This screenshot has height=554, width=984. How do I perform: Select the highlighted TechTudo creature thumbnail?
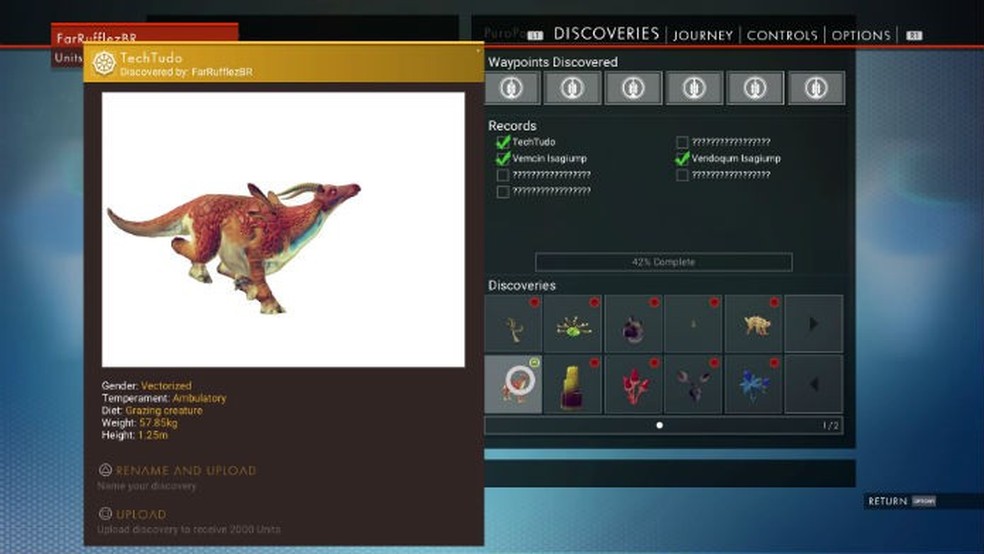pyautogui.click(x=513, y=384)
